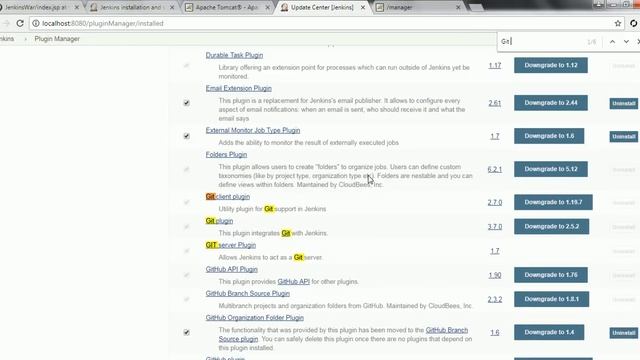This screenshot has width=640, height=360.
Task: Select the Update Center [Jenkins] tab
Action: coord(322,7)
